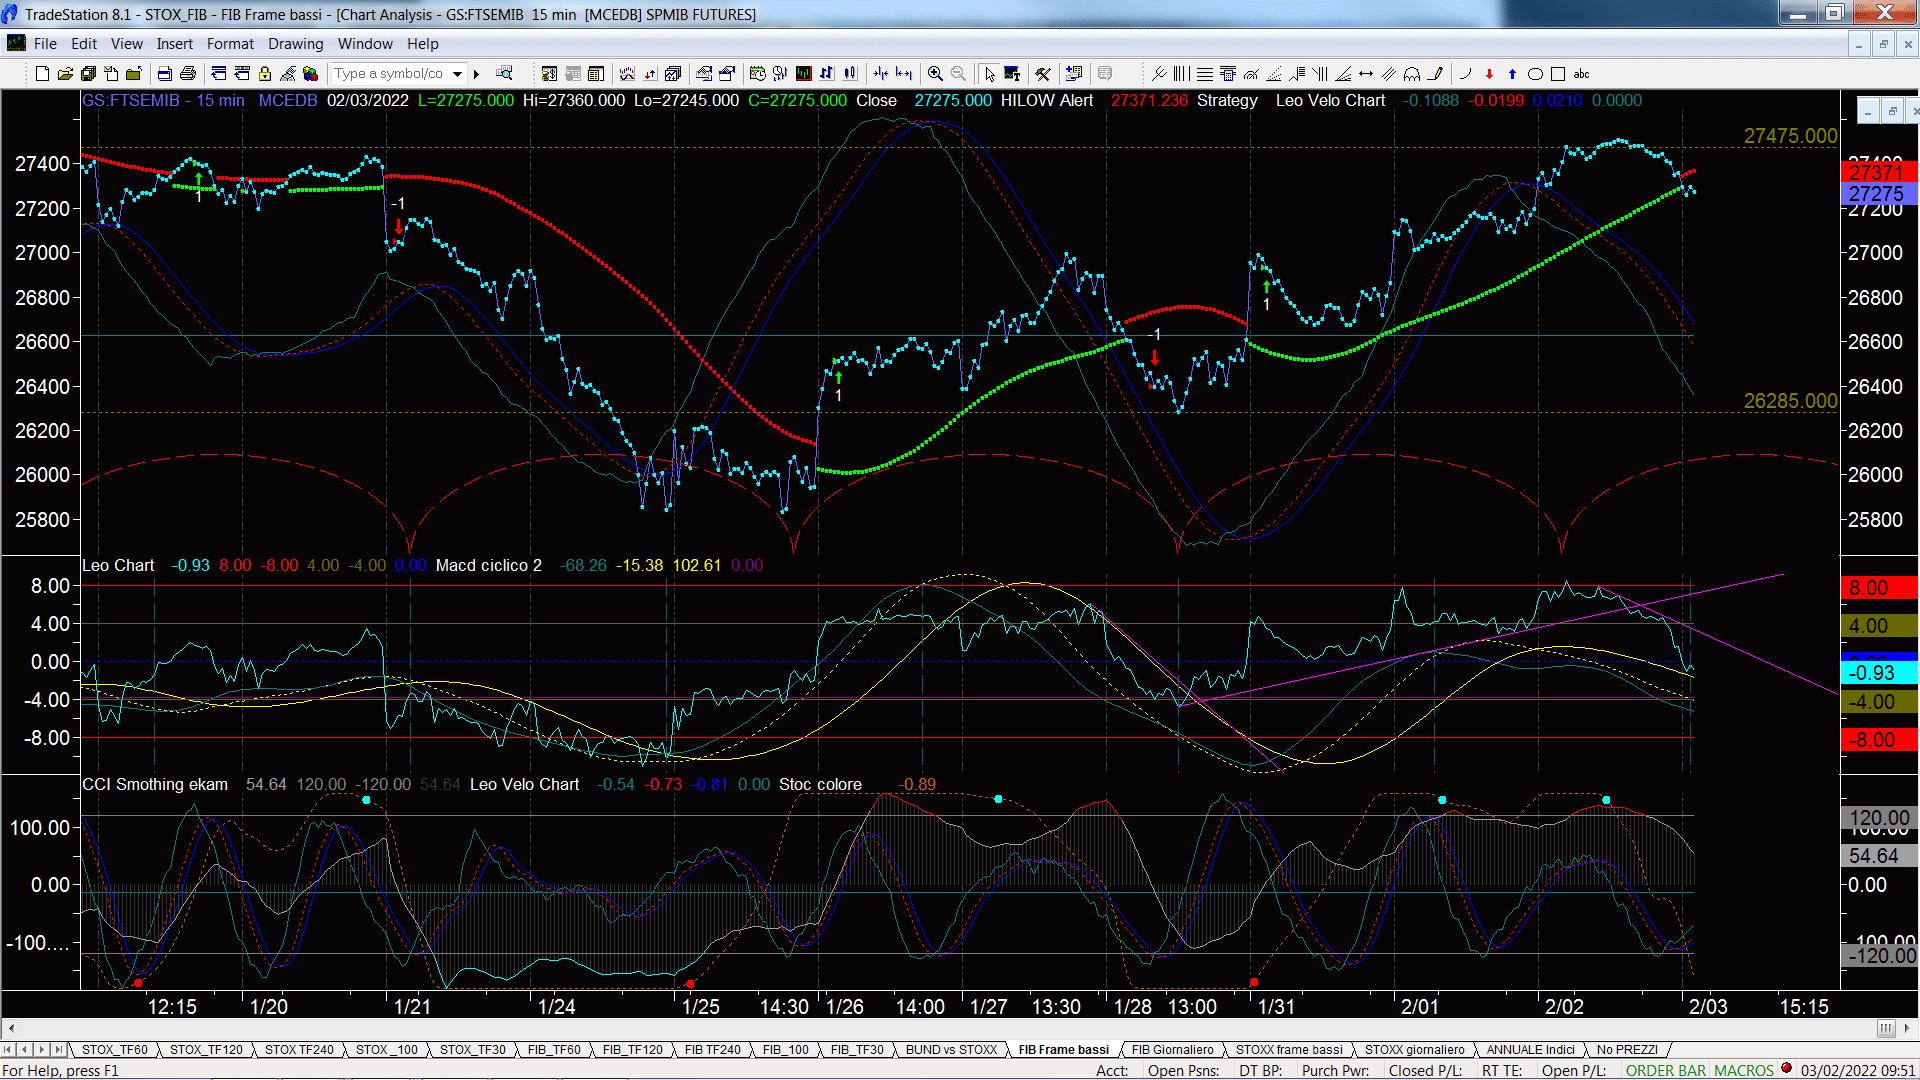This screenshot has height=1080, width=1920.
Task: Select the pointer arrow tool
Action: 989,73
